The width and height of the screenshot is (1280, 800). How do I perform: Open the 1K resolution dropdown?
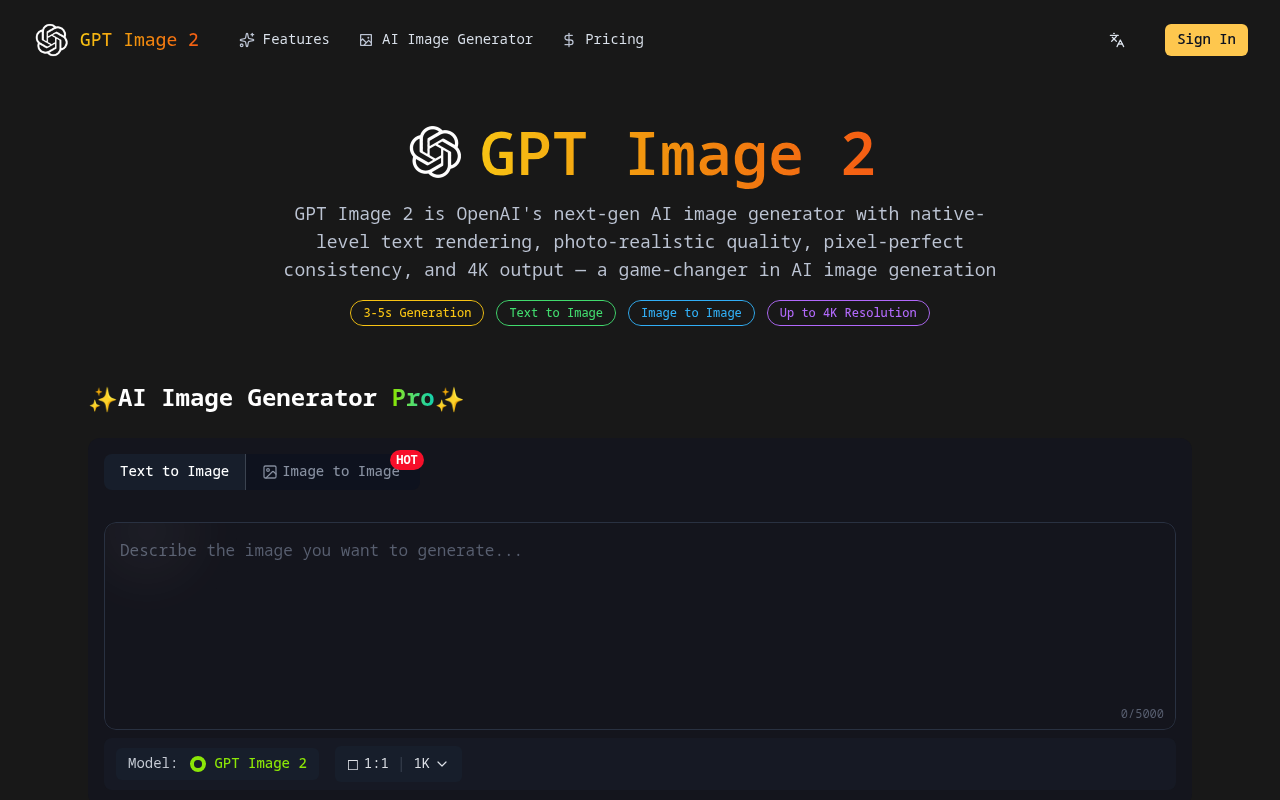point(430,763)
